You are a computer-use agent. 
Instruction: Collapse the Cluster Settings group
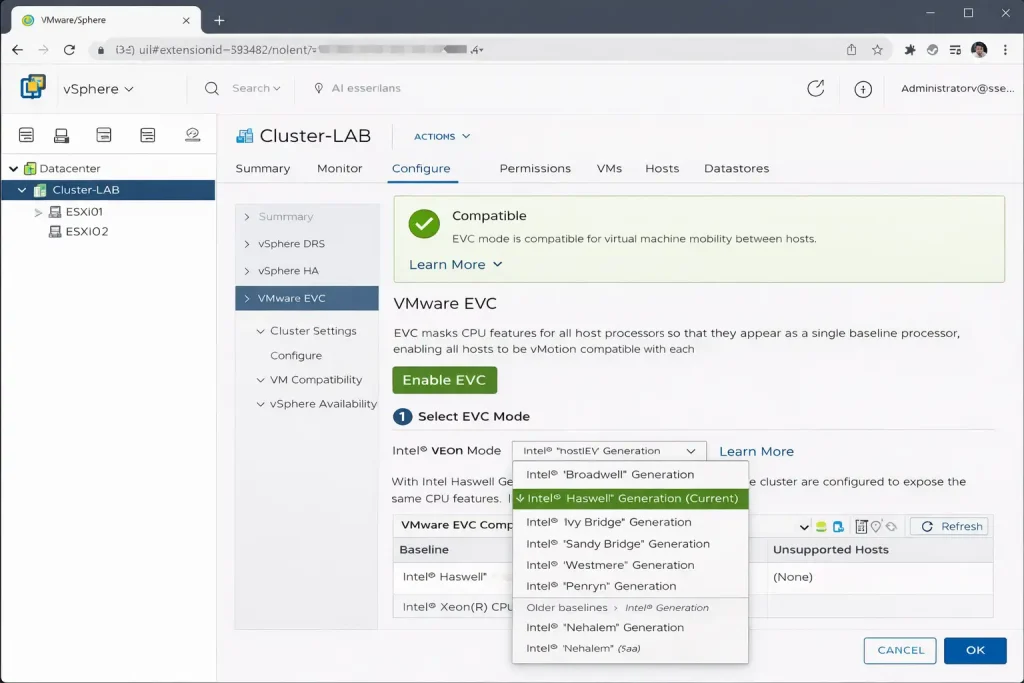click(x=261, y=331)
